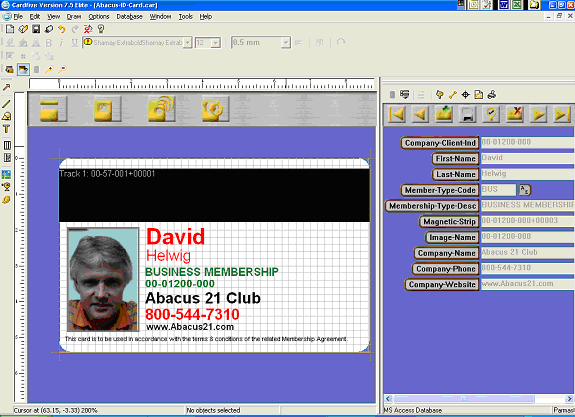The width and height of the screenshot is (575, 417).
Task: Click the Member-Type-Code value field BUS
Action: pyautogui.click(x=498, y=190)
